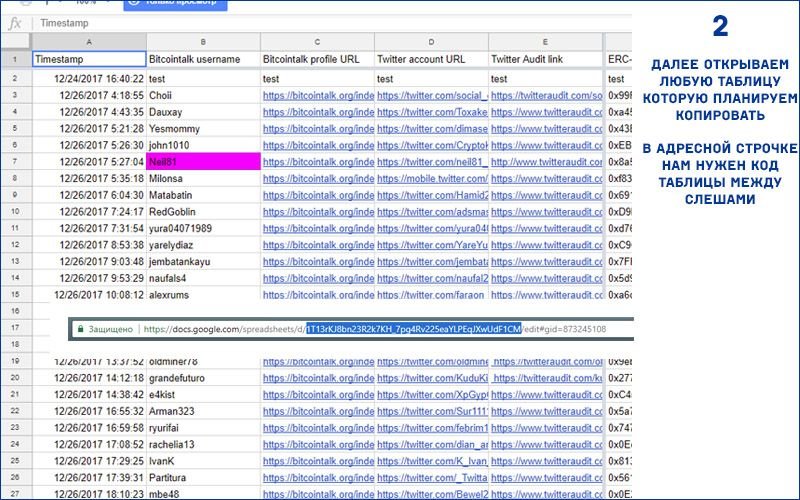Click timestamp 12/26/2017 17:39:31

(99, 478)
